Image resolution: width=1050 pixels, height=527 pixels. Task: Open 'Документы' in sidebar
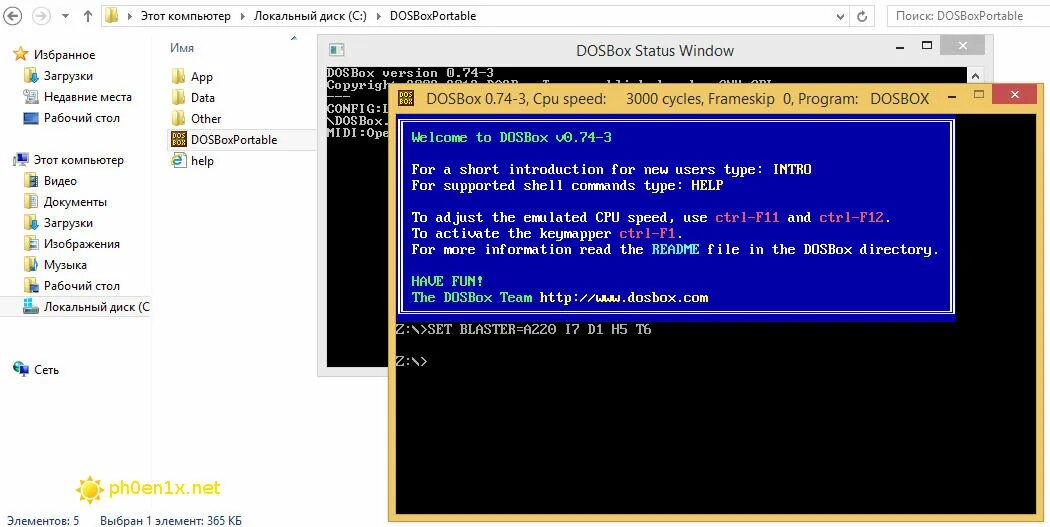pos(75,202)
